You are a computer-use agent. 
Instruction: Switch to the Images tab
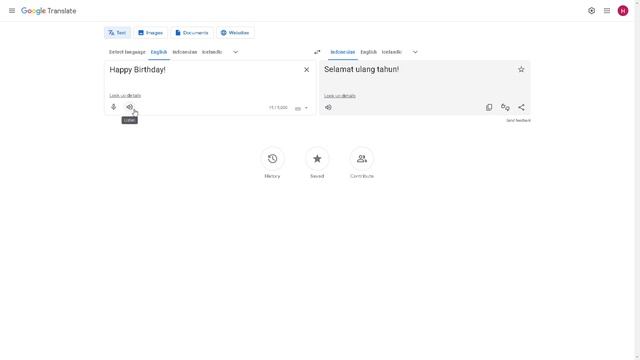pos(150,33)
